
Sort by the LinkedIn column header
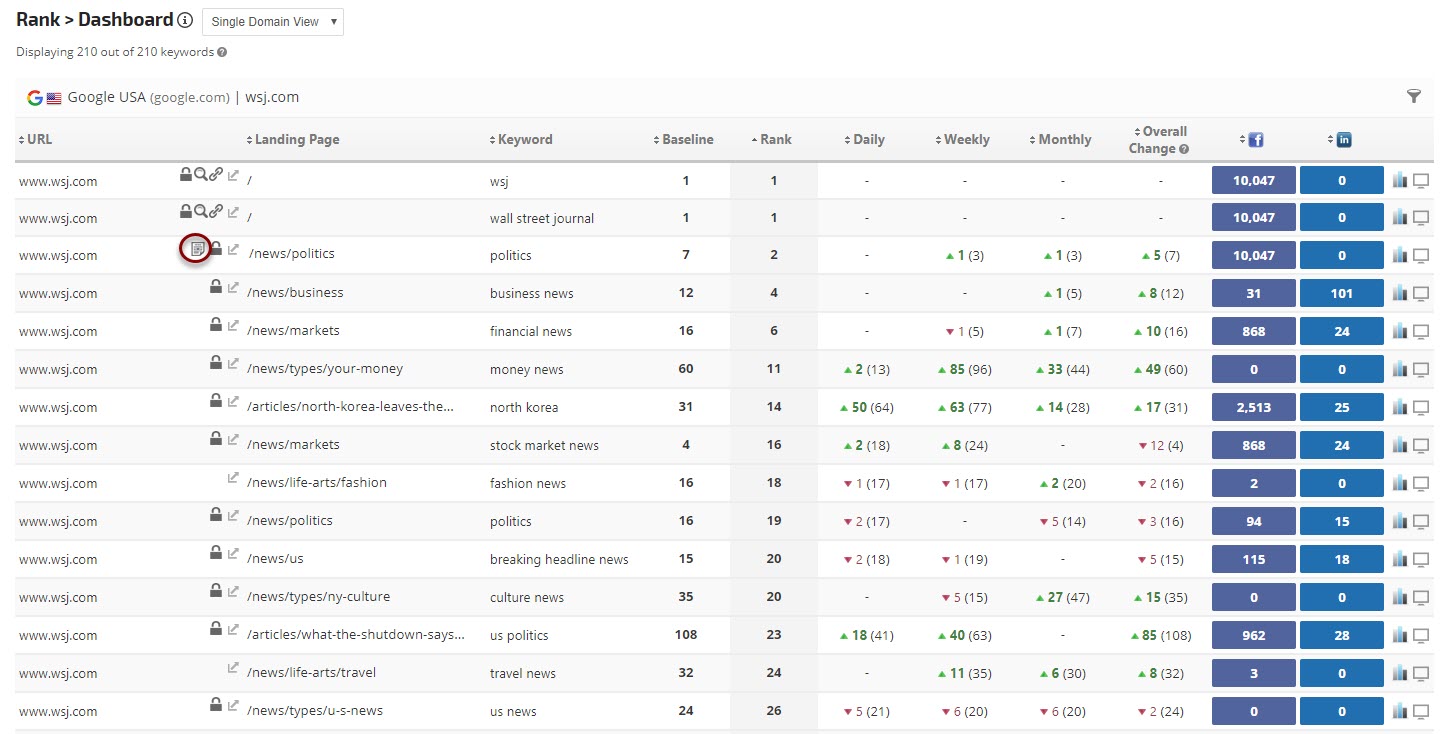(x=1340, y=140)
